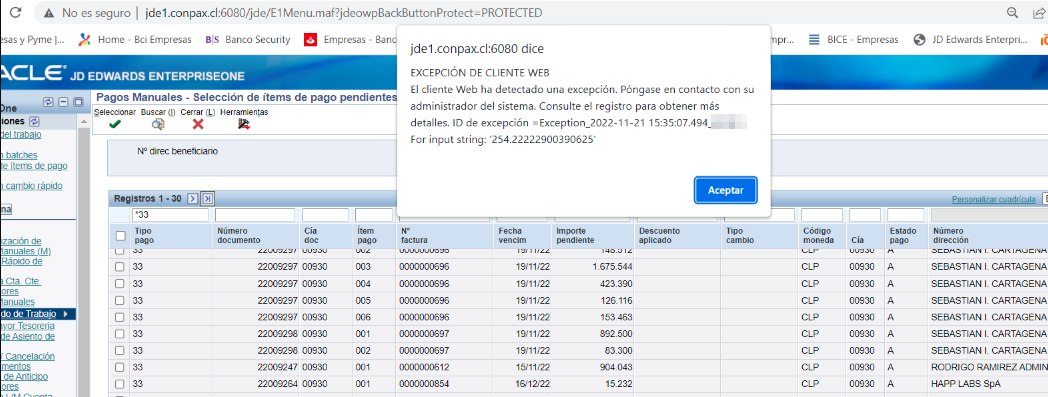Click the red Cerrar X icon
1048x397 pixels.
pos(198,124)
